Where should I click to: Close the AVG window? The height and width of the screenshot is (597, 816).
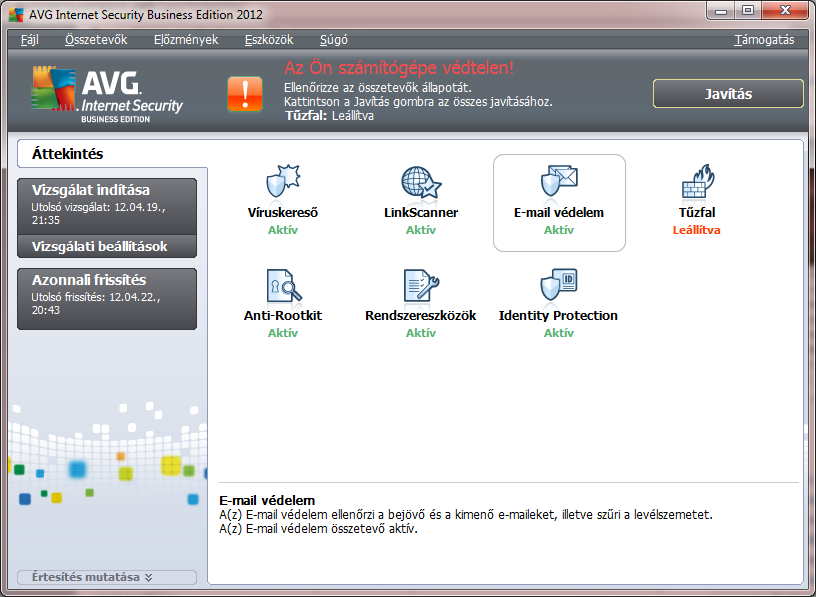[786, 10]
